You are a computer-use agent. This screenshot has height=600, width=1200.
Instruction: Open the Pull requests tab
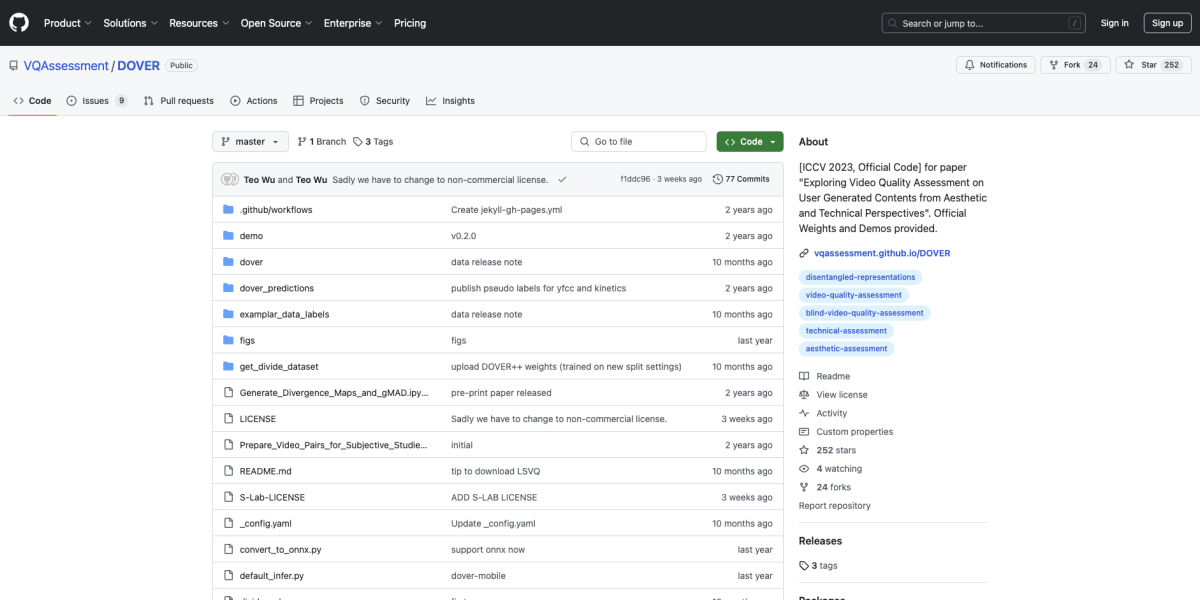[x=178, y=101]
